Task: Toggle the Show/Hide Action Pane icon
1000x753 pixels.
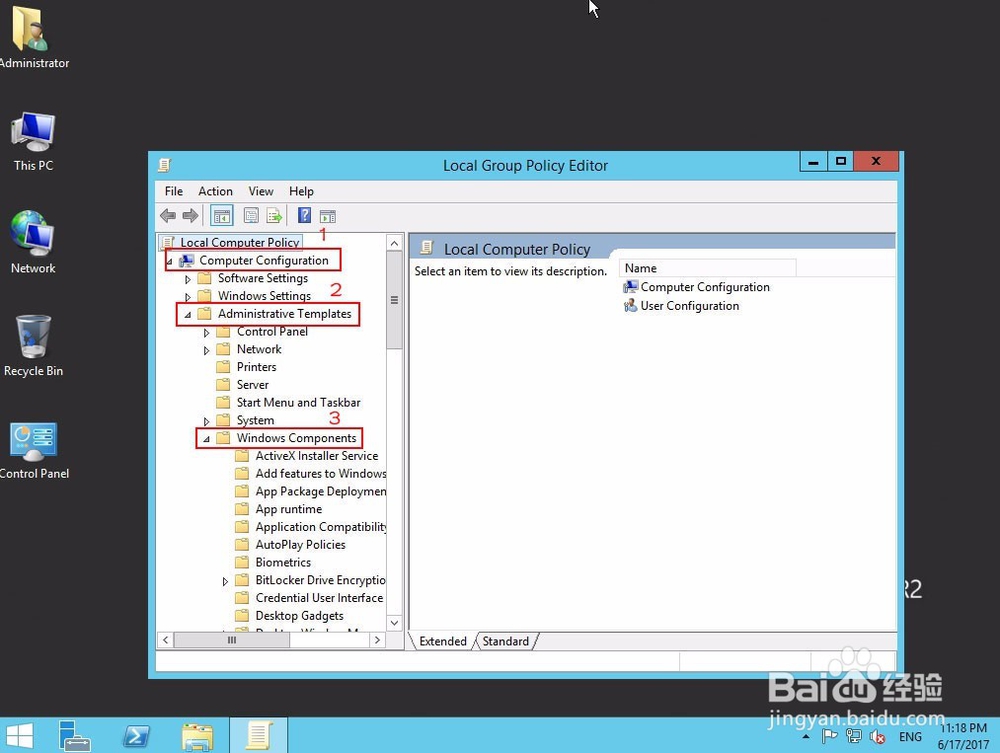Action: (x=328, y=216)
